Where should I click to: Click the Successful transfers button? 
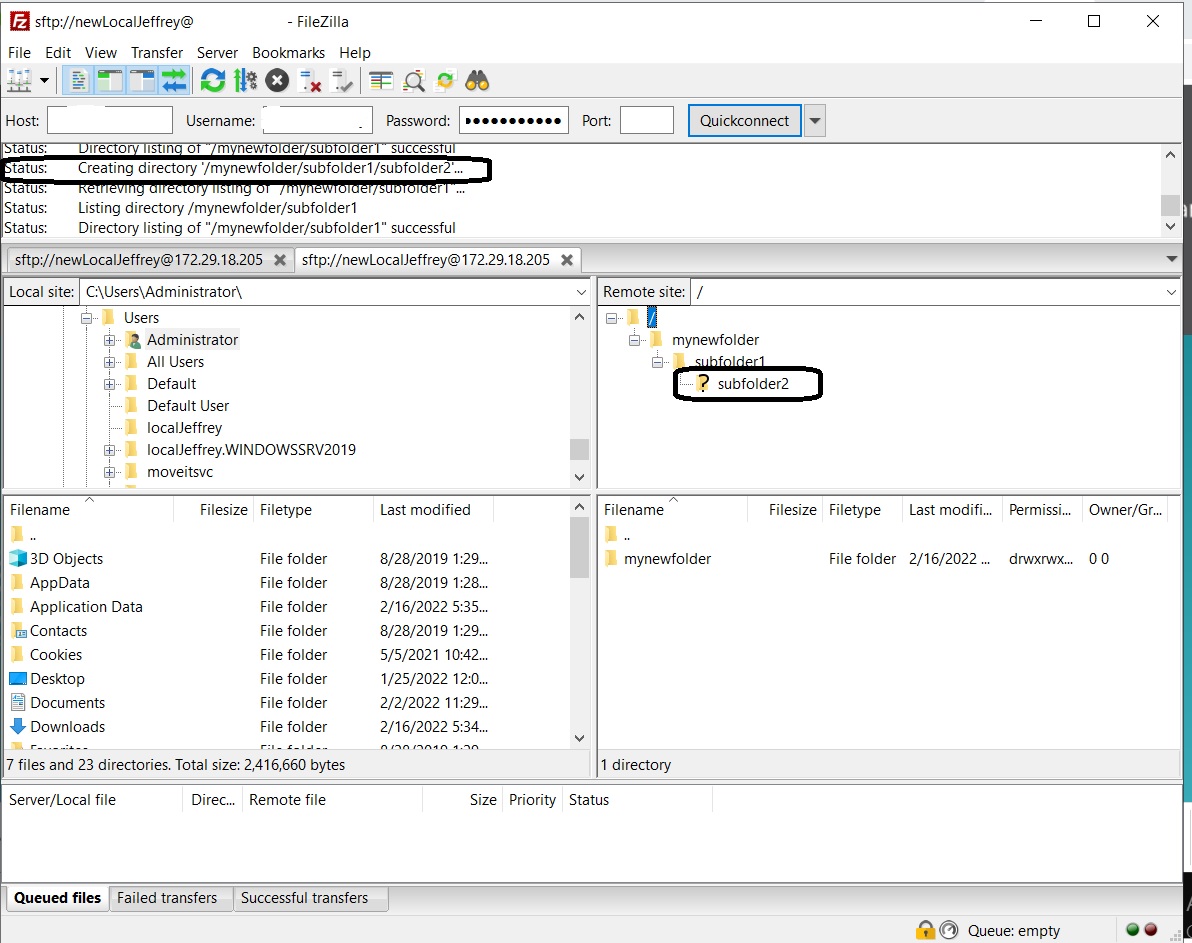310,898
